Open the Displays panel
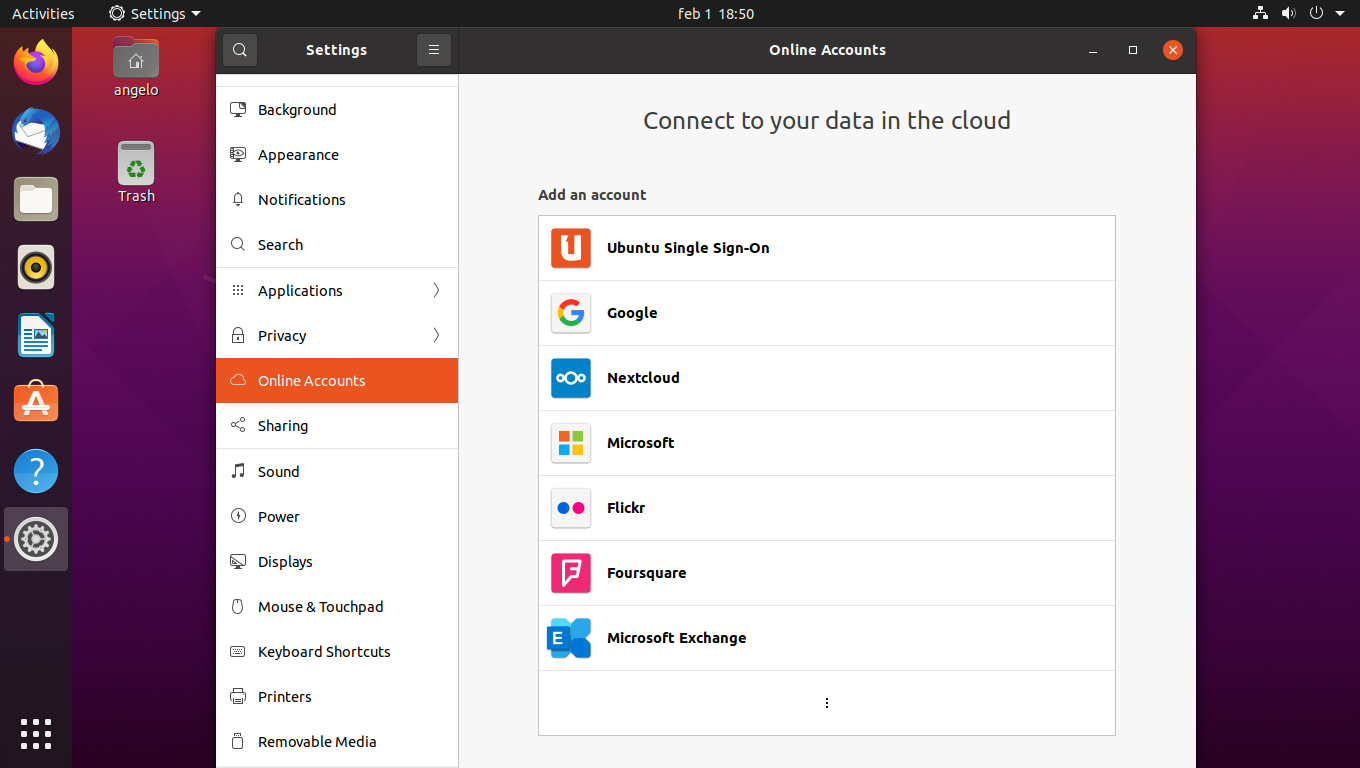The height and width of the screenshot is (768, 1360). [337, 562]
